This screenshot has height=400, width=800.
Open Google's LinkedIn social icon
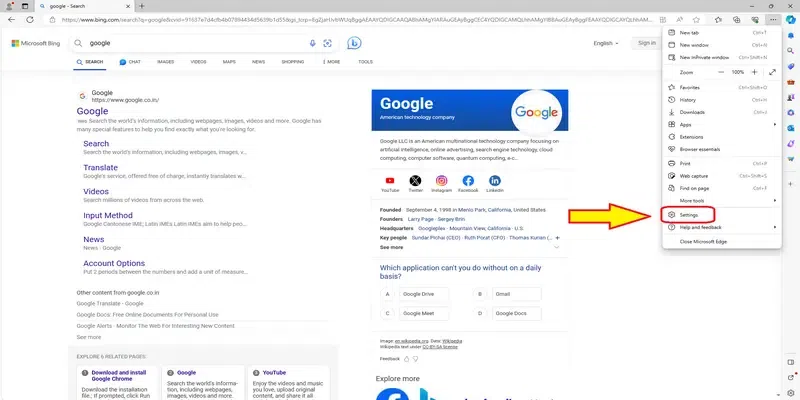(494, 181)
